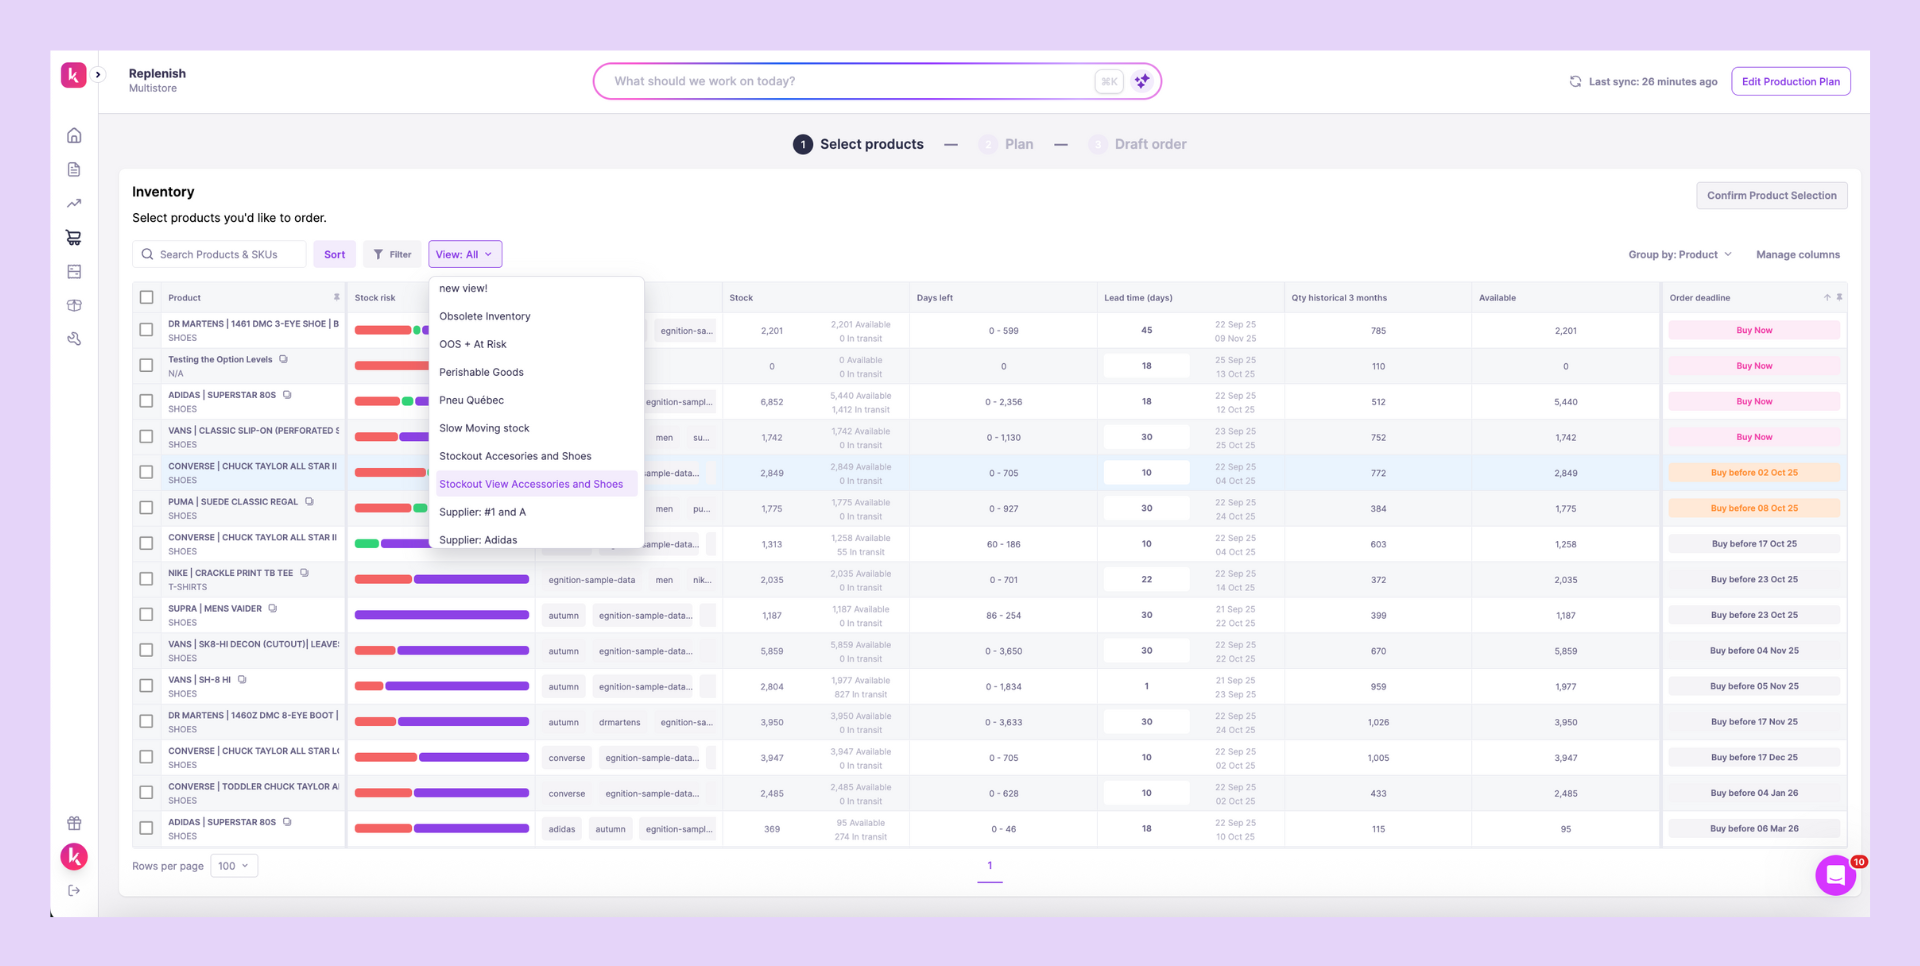This screenshot has height=966, width=1920.
Task: Click the stock risk bar of NIKE Crackle Print Tee
Action: [442, 579]
